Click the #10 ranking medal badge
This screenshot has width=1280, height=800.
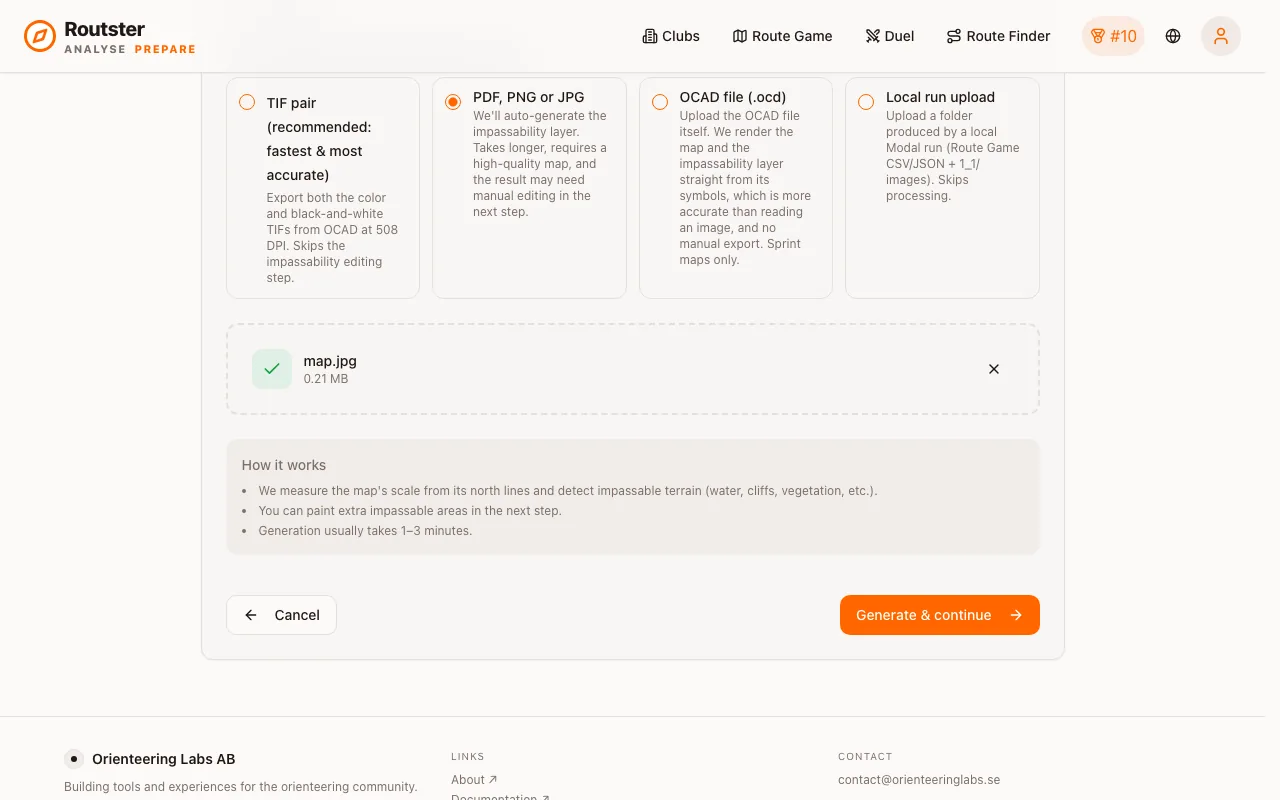(x=1113, y=36)
